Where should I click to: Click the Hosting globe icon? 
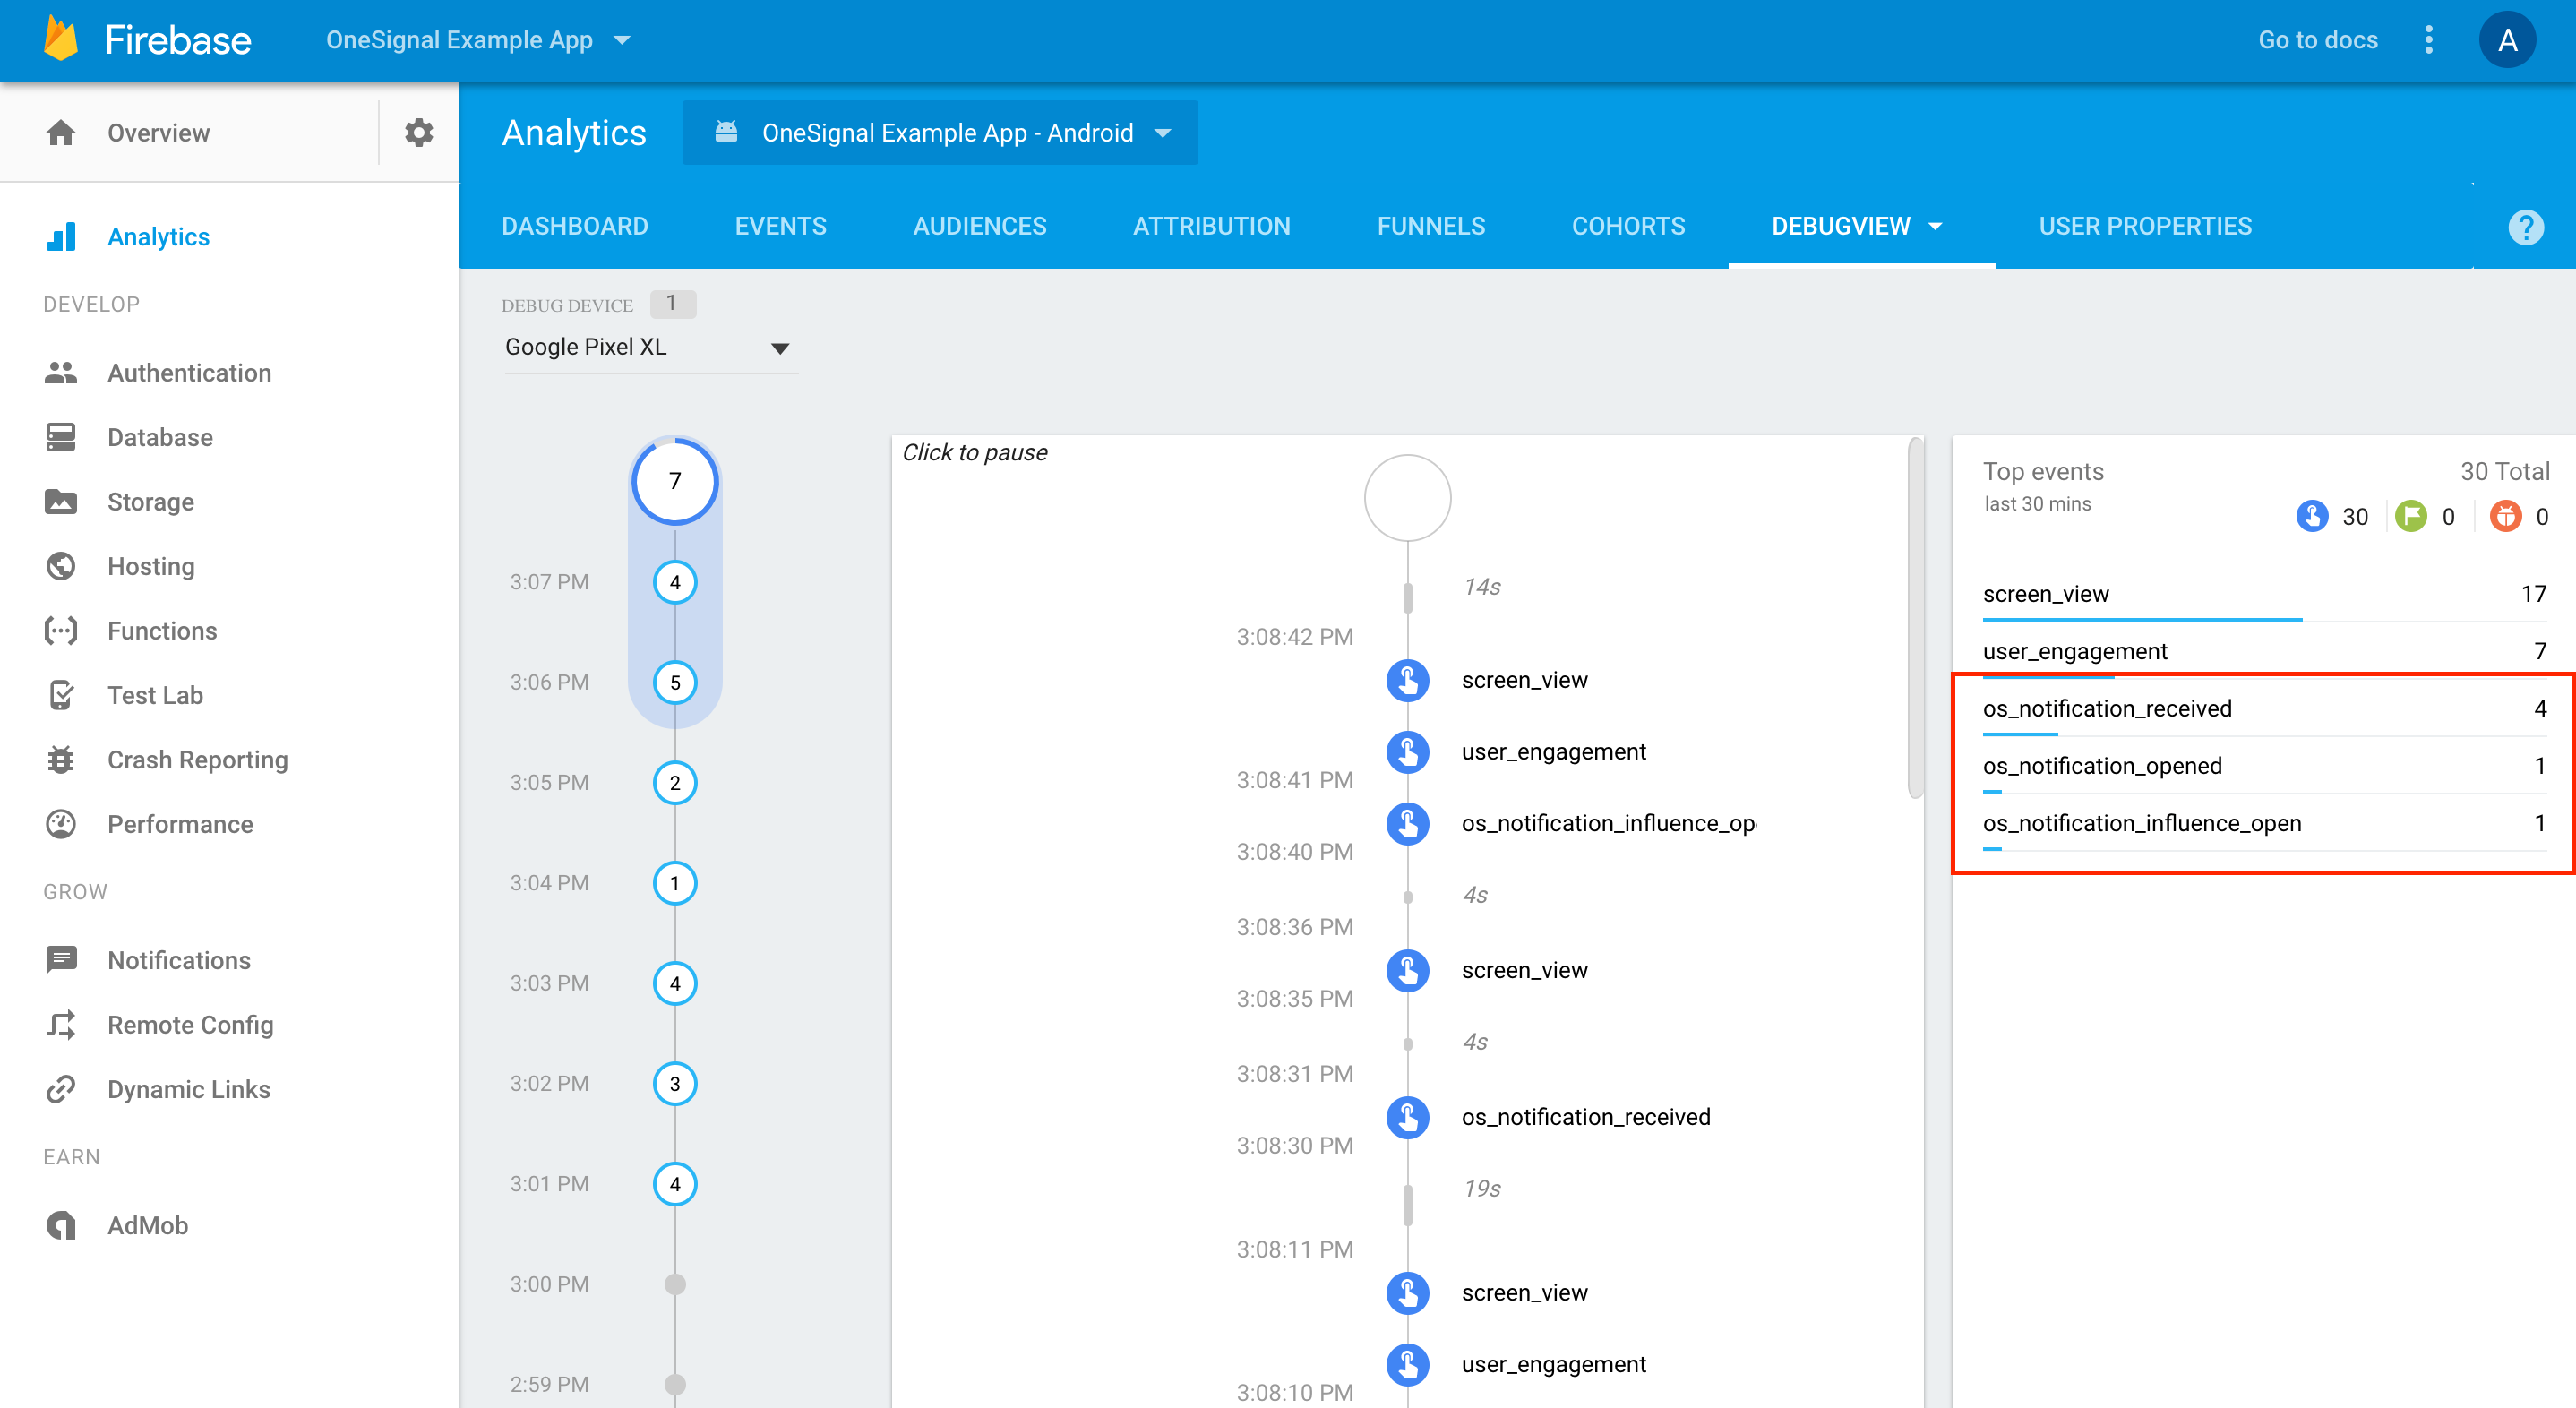[61, 566]
